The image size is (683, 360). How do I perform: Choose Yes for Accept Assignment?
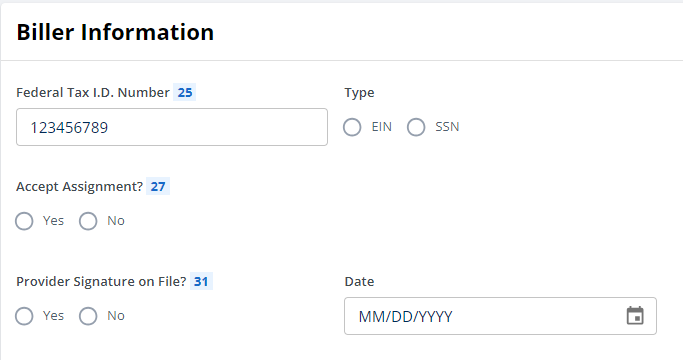point(24,221)
